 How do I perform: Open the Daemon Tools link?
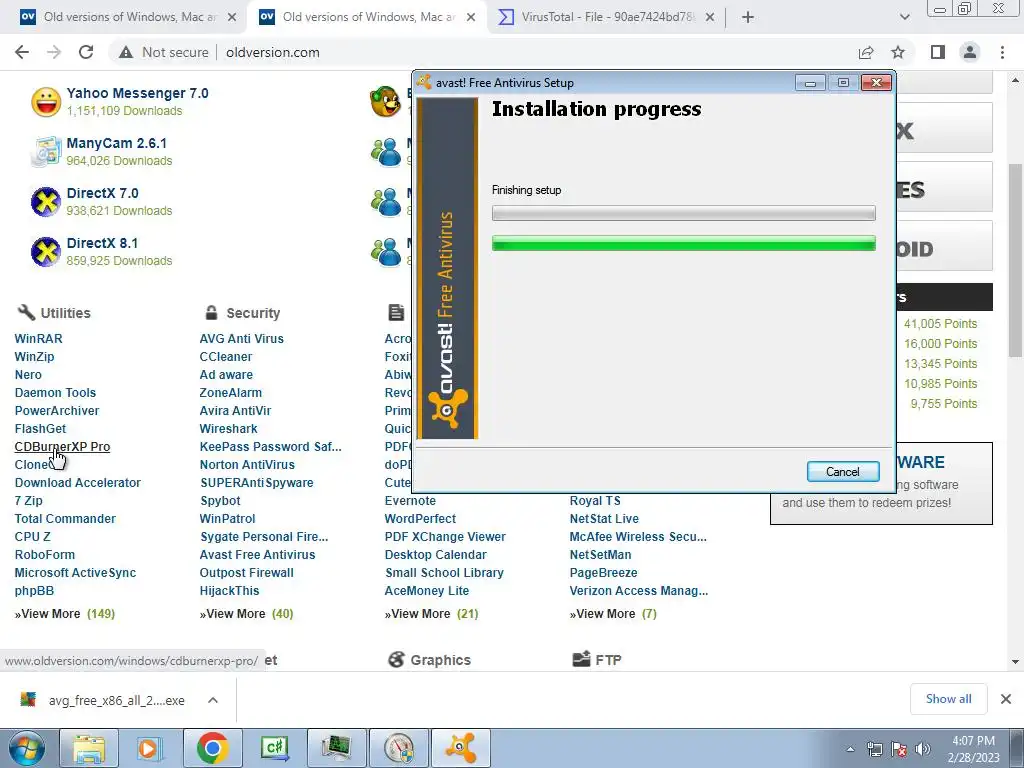56,392
